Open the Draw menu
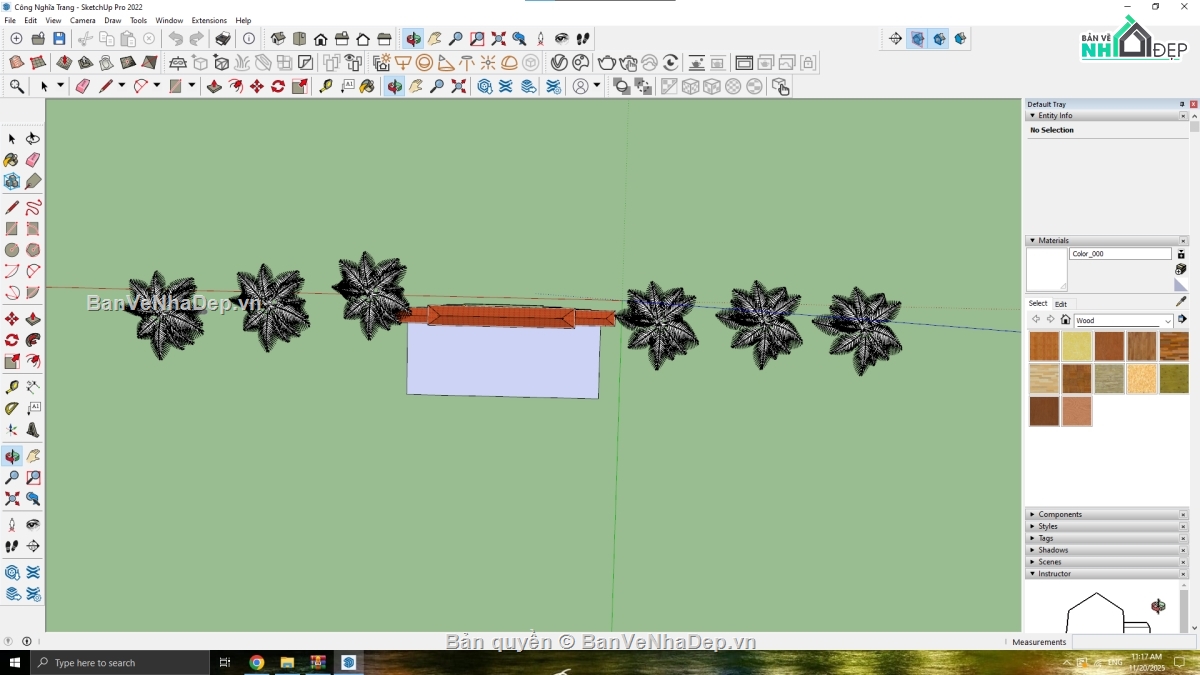1200x675 pixels. 113,20
